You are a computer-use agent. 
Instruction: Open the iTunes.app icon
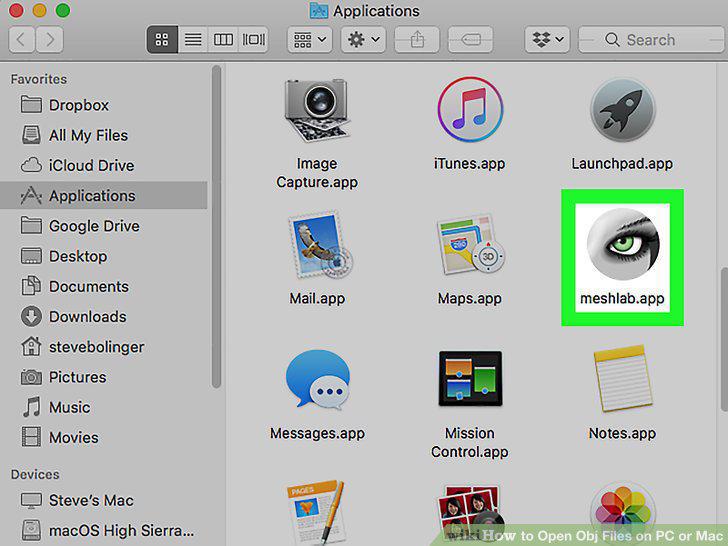pyautogui.click(x=469, y=110)
